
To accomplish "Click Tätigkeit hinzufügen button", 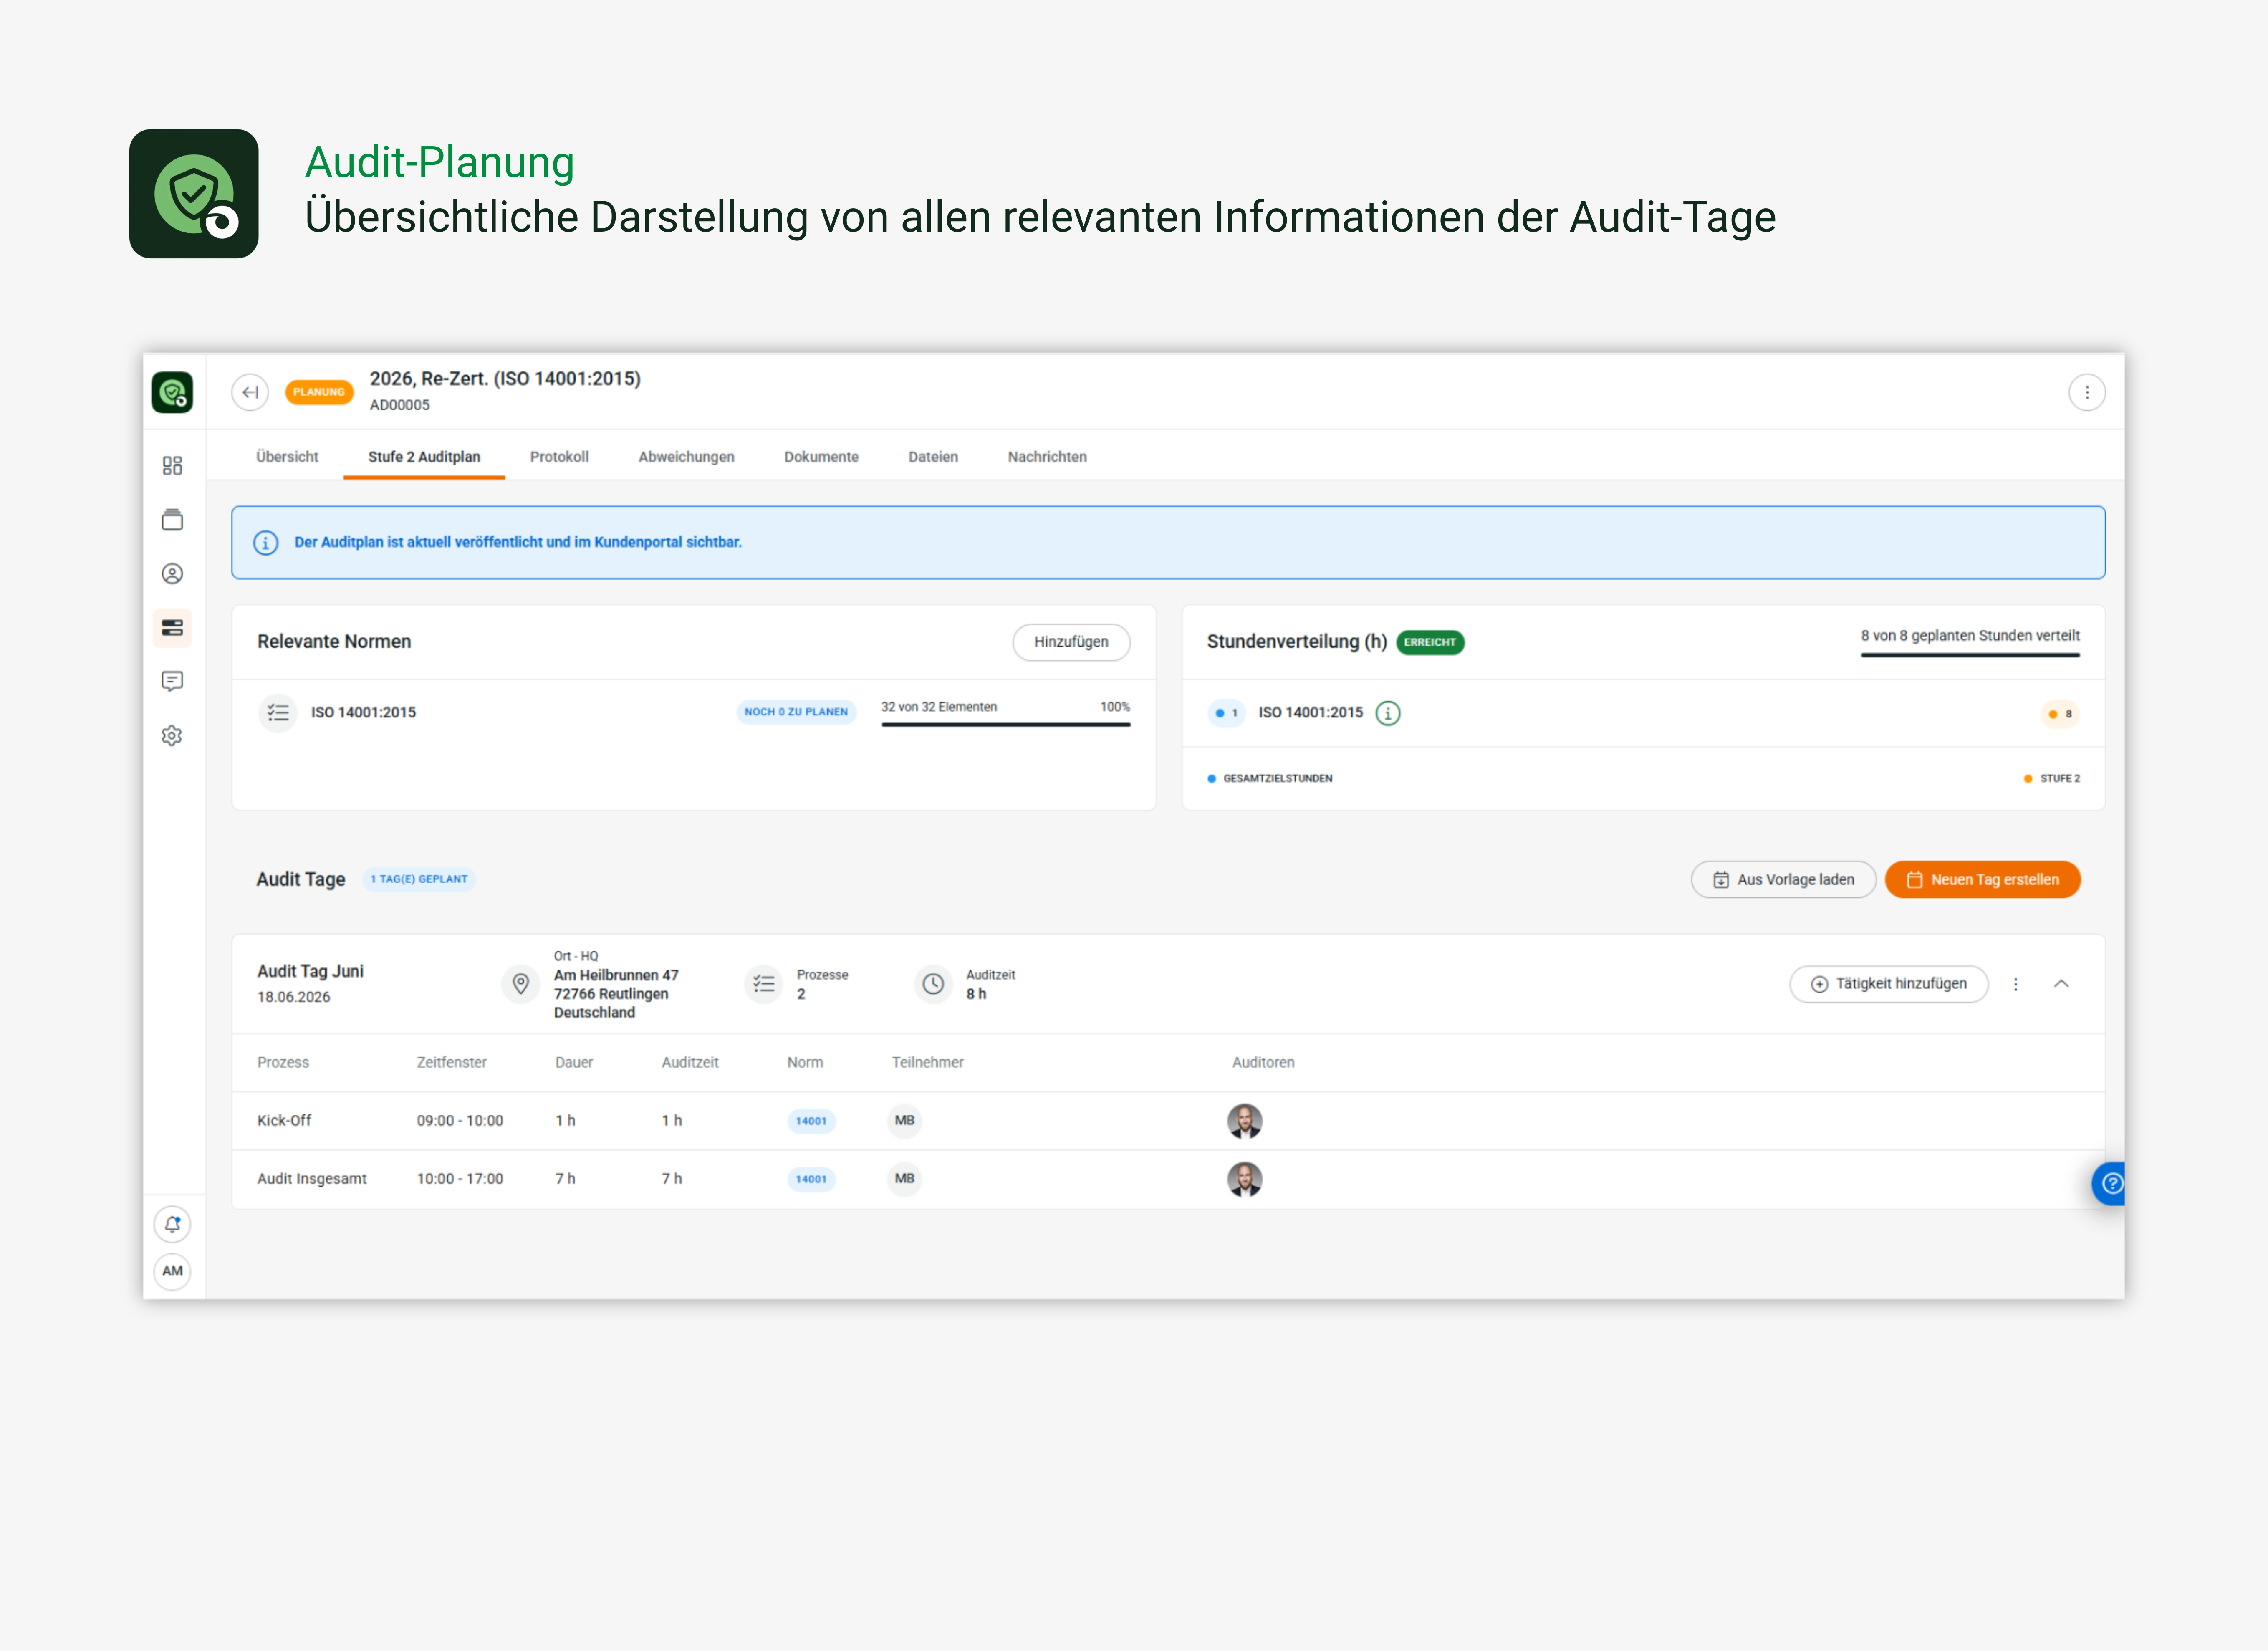I will click(1888, 984).
